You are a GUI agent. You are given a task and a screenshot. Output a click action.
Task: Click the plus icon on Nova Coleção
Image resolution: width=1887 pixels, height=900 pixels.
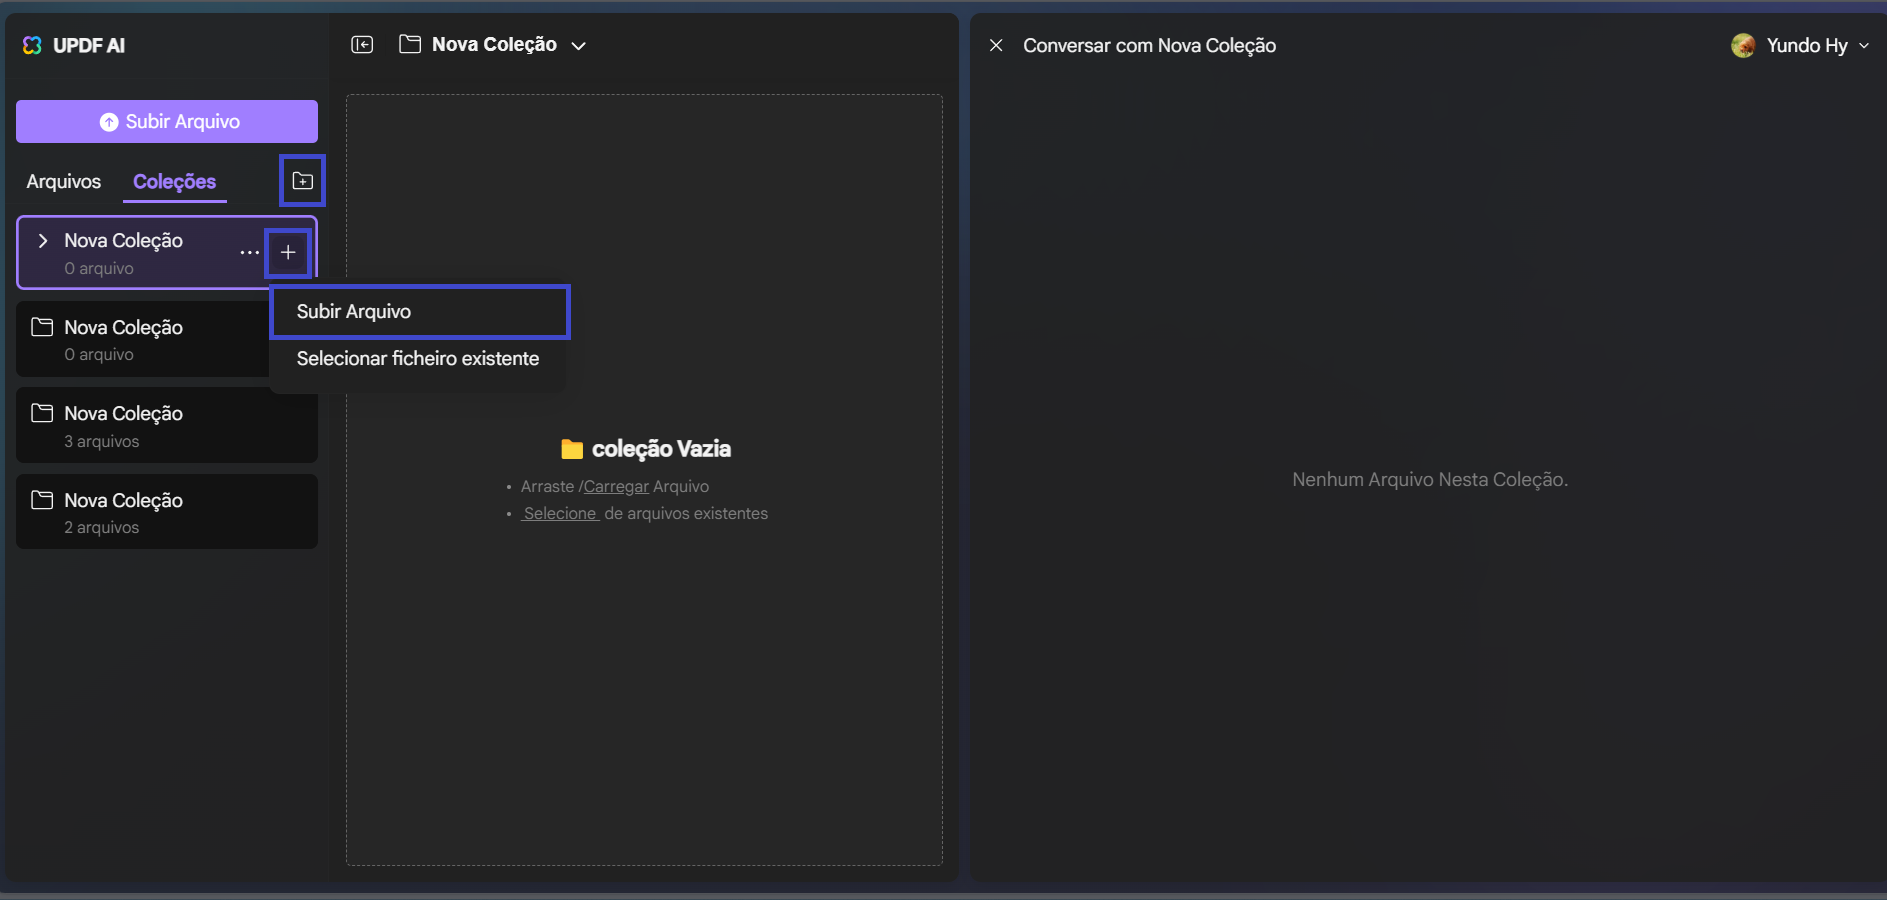(x=288, y=252)
